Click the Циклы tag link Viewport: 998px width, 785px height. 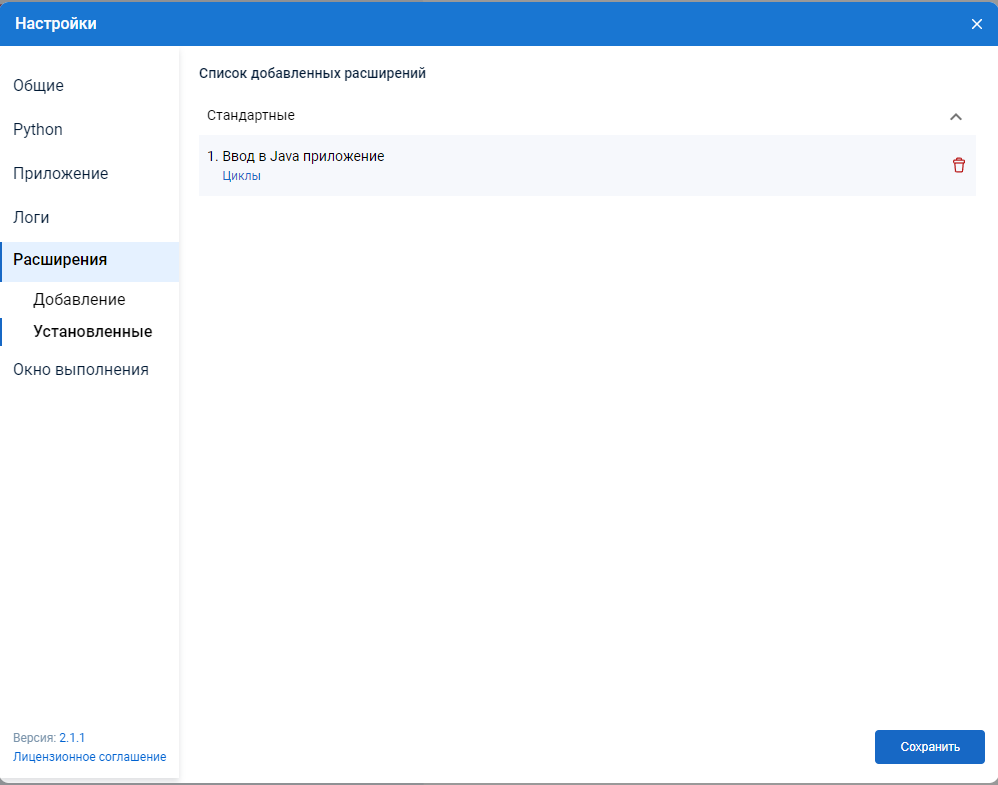tap(241, 176)
